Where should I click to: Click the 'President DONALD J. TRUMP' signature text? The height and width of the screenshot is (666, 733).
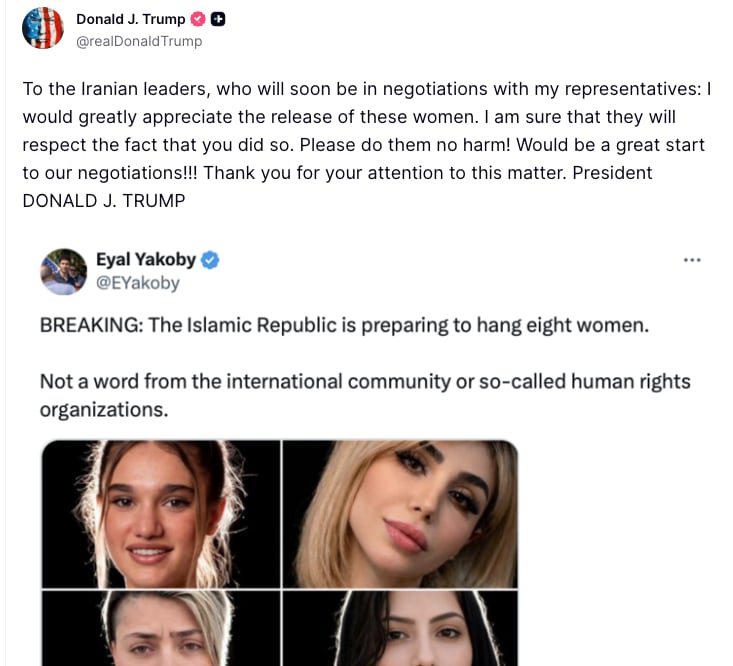tap(338, 186)
